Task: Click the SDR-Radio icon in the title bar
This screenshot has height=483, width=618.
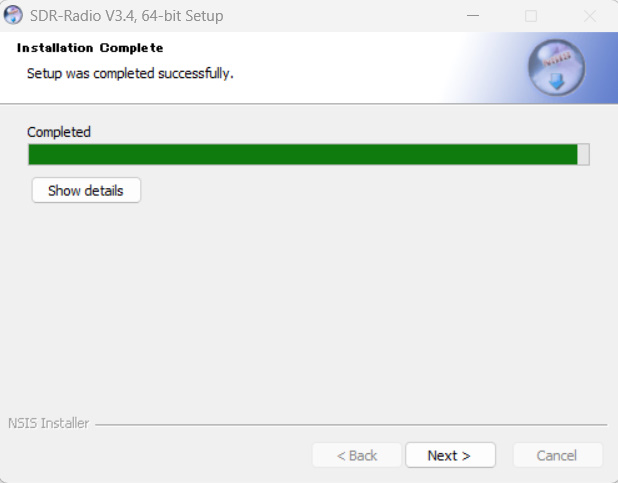Action: (x=14, y=16)
